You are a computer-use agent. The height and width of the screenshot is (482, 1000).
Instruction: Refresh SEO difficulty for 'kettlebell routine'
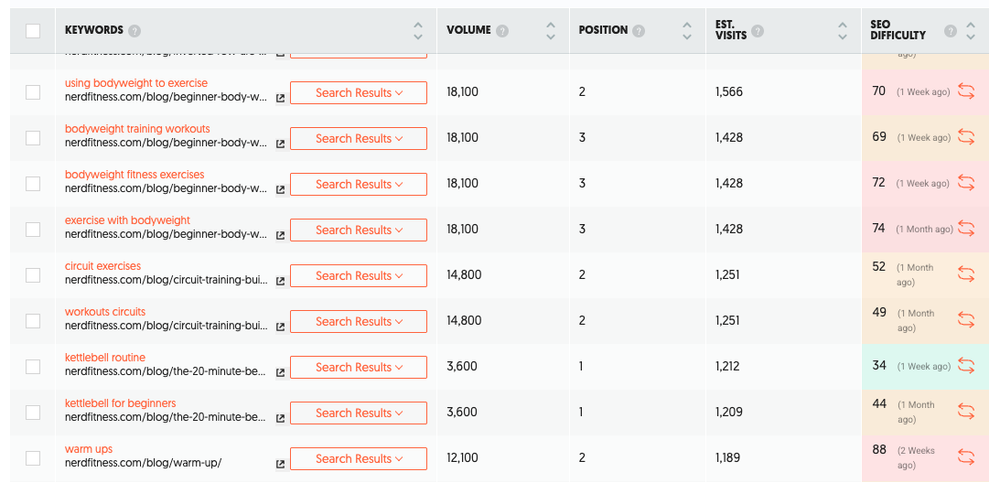coord(966,366)
